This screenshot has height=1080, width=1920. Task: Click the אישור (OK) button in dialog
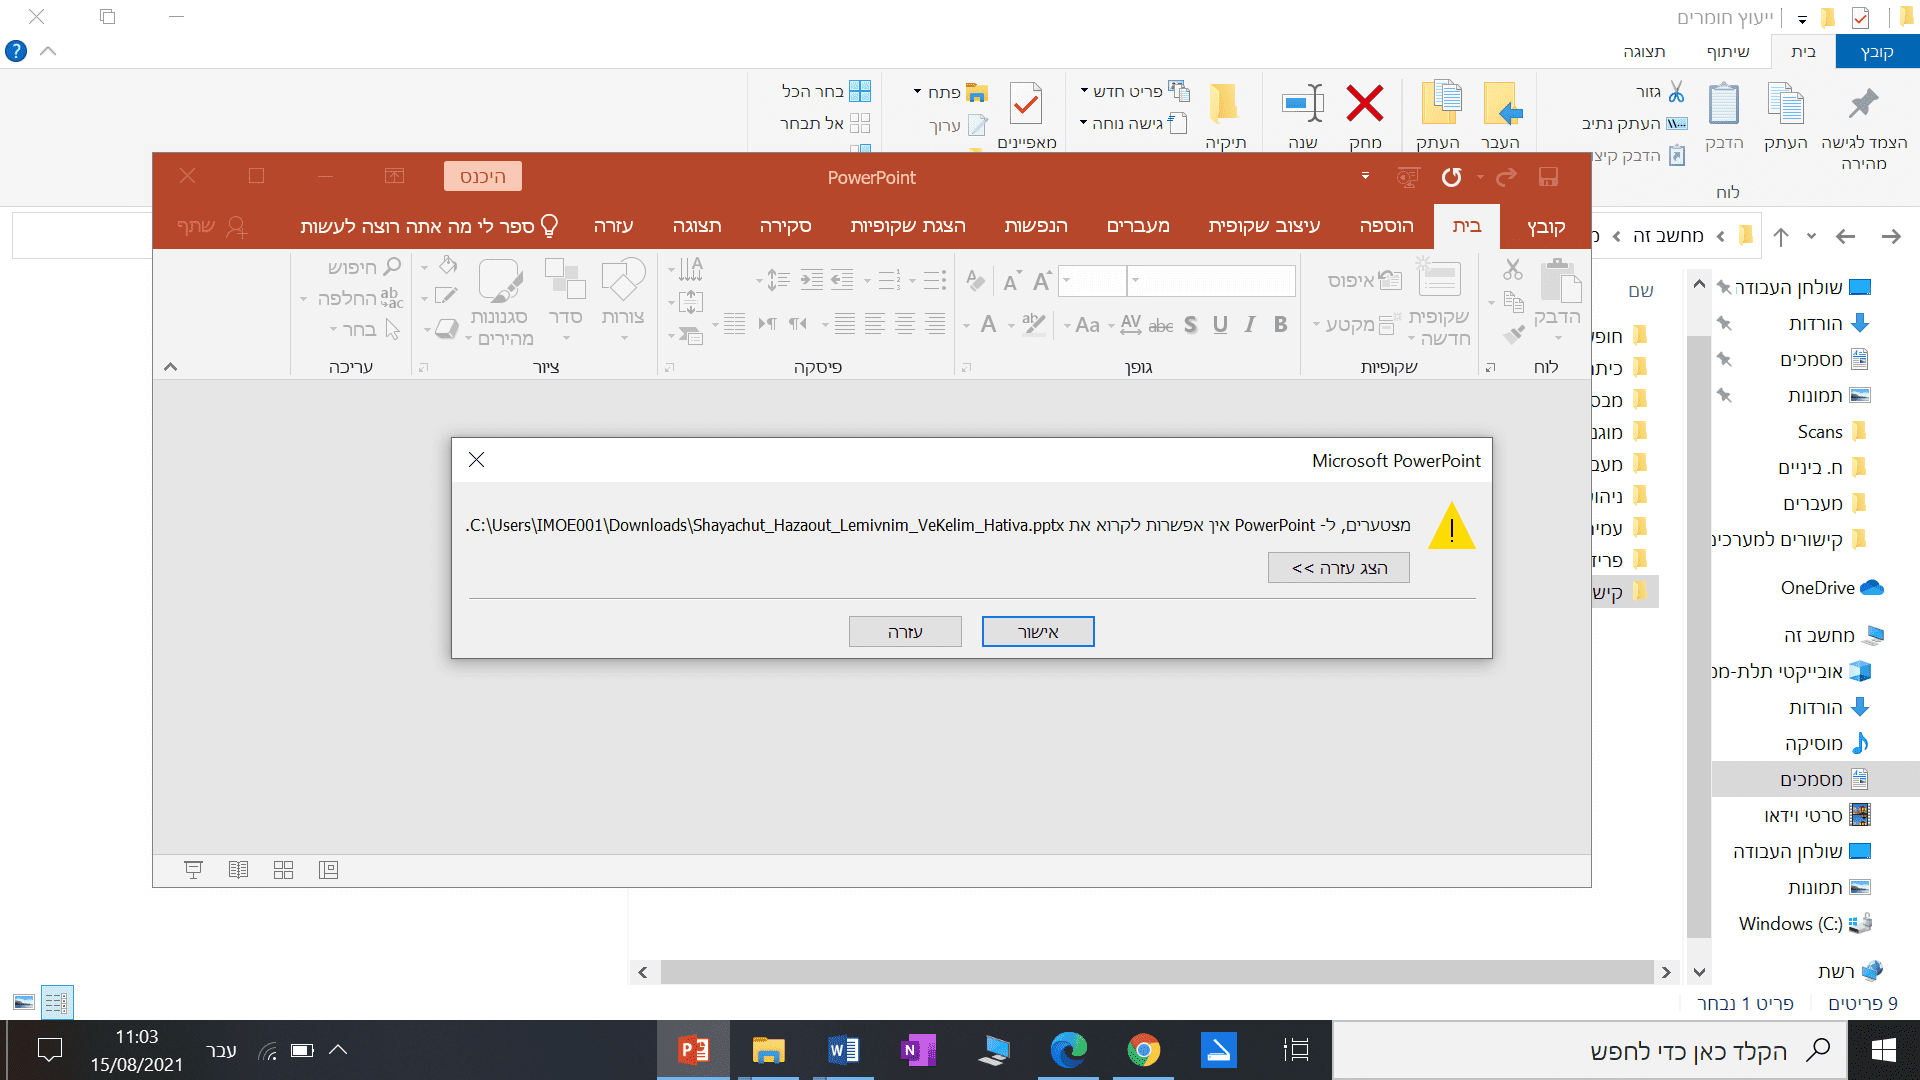1037,632
